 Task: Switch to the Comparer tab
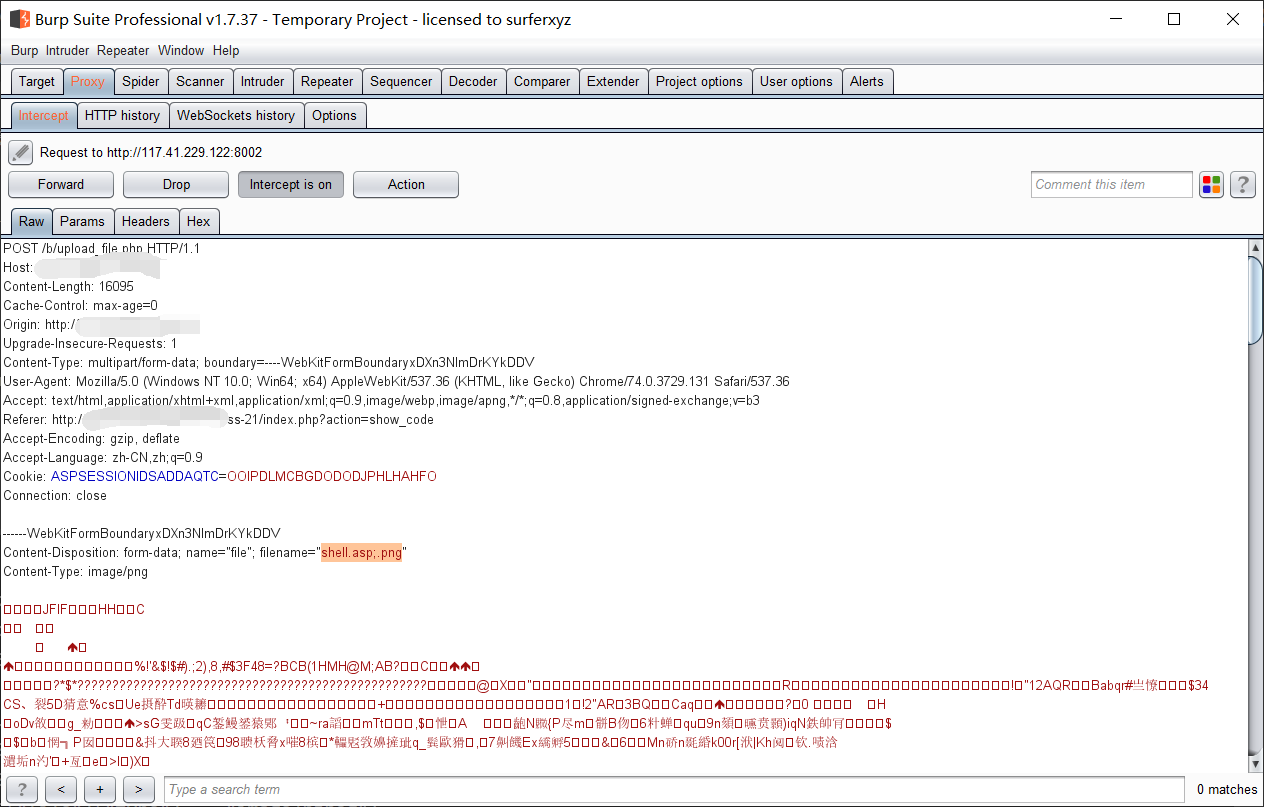tap(542, 82)
